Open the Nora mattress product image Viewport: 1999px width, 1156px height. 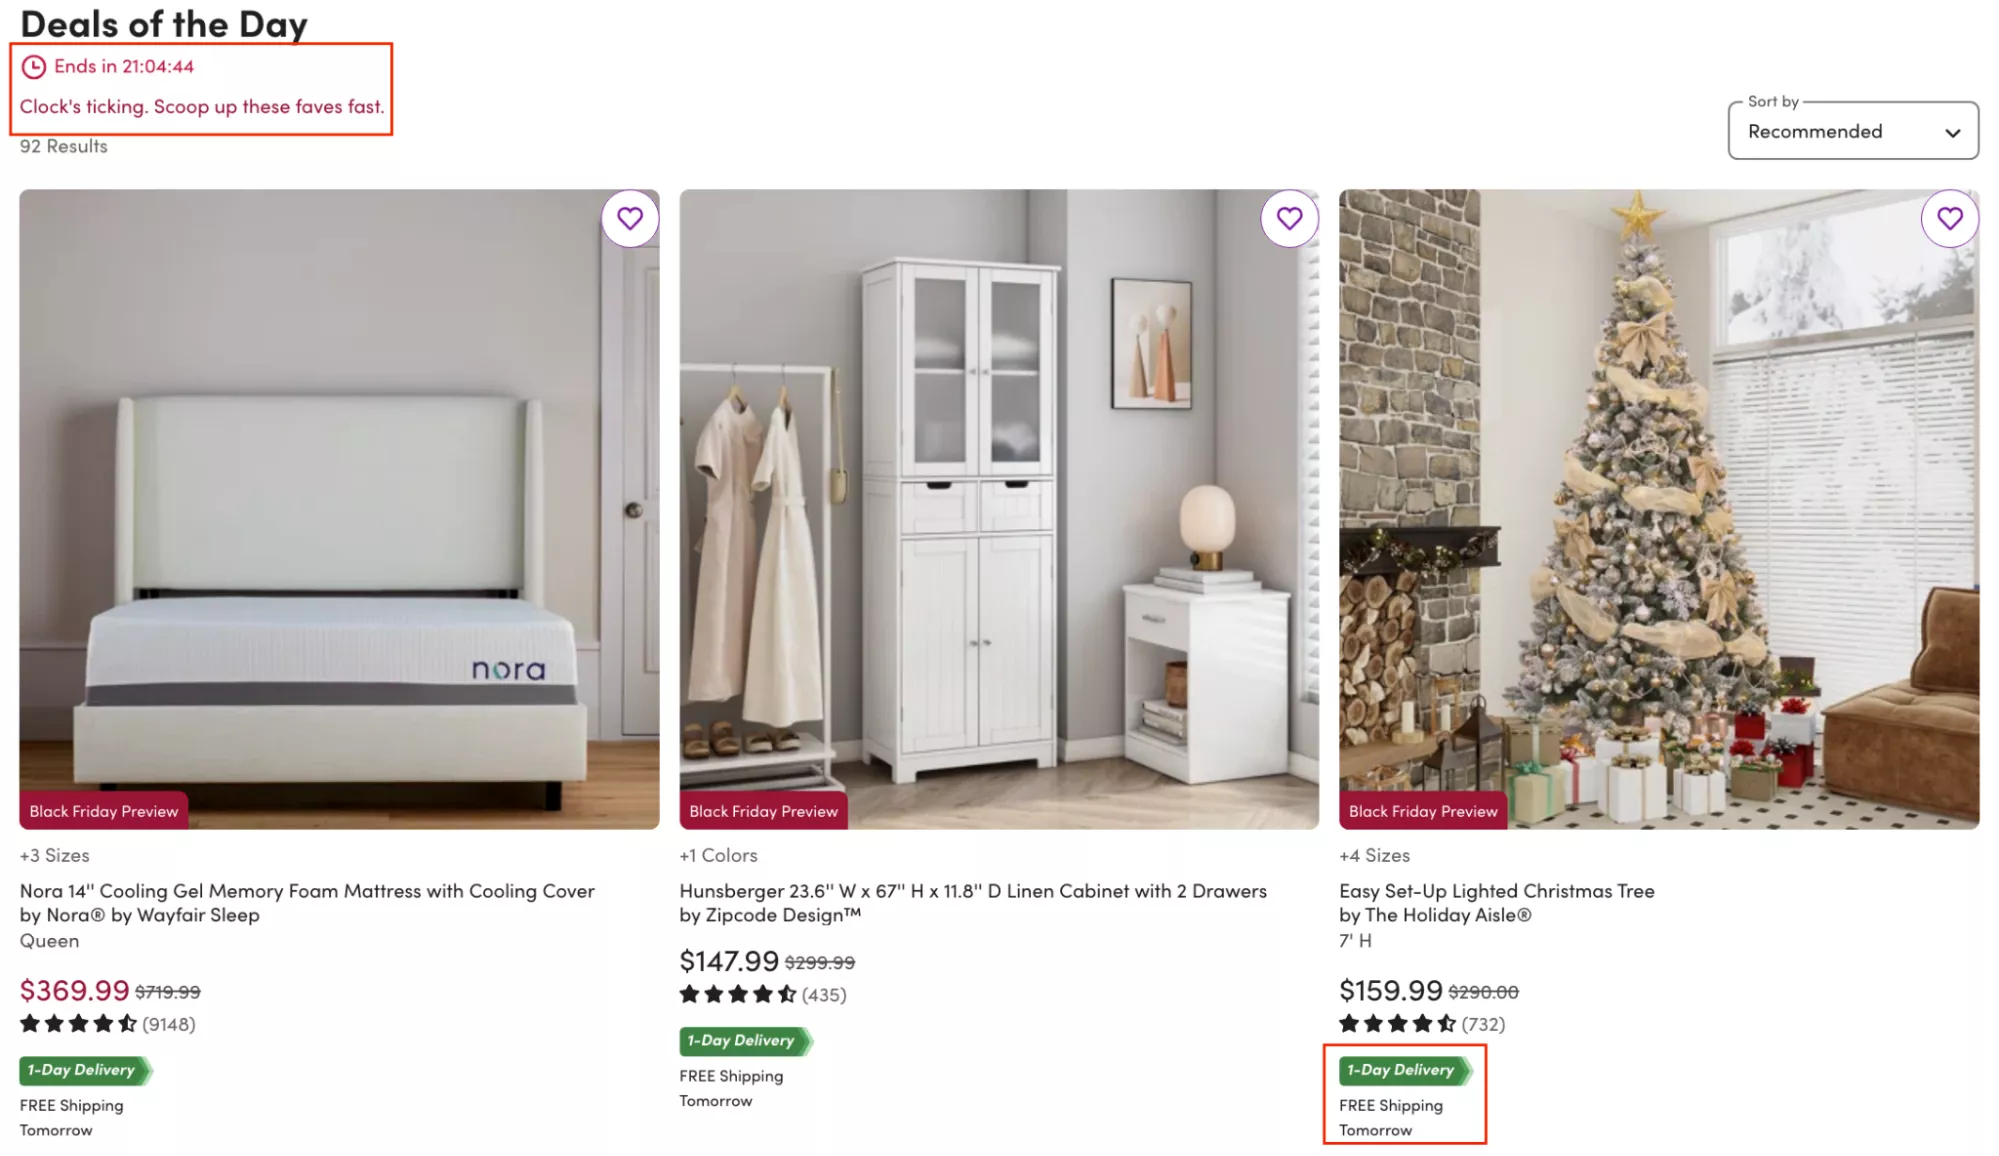pyautogui.click(x=339, y=509)
